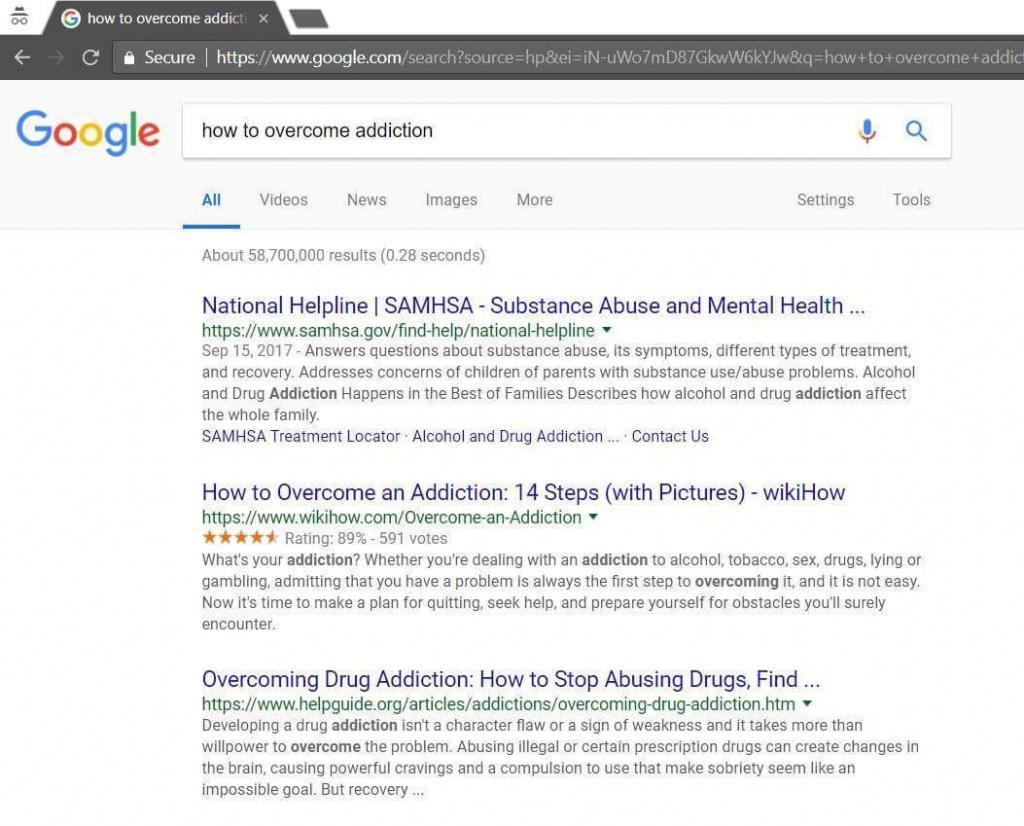The width and height of the screenshot is (1024, 826).
Task: Click the Google favicon on the tab
Action: tap(71, 18)
